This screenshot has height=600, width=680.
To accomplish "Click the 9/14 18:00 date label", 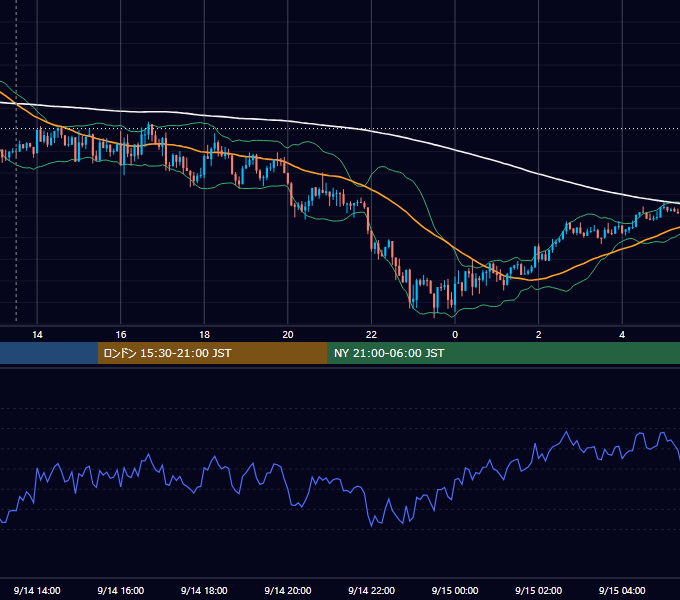I will pyautogui.click(x=204, y=590).
